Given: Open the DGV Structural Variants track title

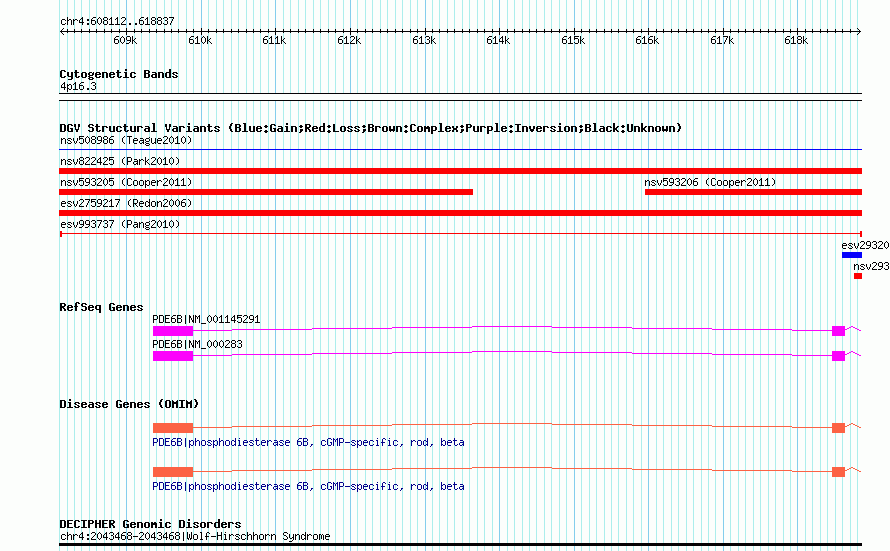Looking at the screenshot, I should [x=371, y=128].
